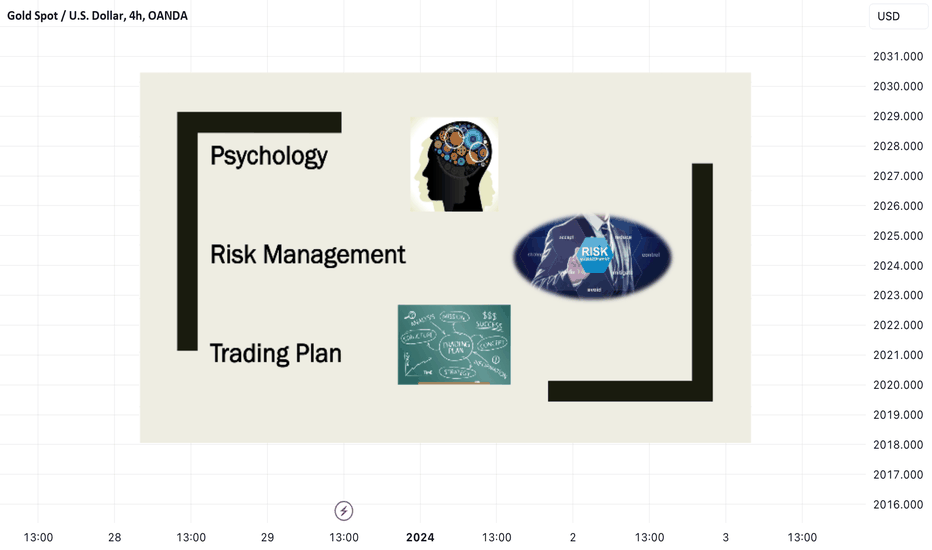Image resolution: width=932 pixels, height=550 pixels.
Task: Click the 2031.000 price label
Action: [898, 56]
